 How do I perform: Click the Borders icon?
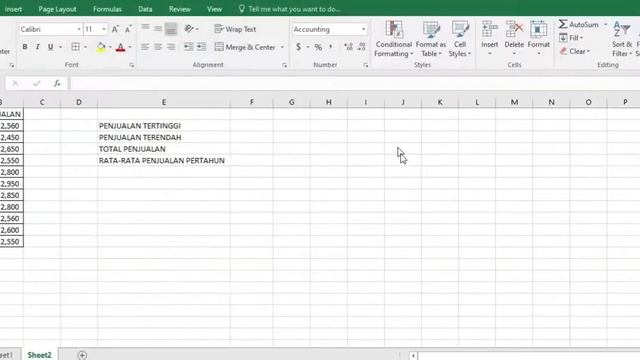(x=76, y=47)
